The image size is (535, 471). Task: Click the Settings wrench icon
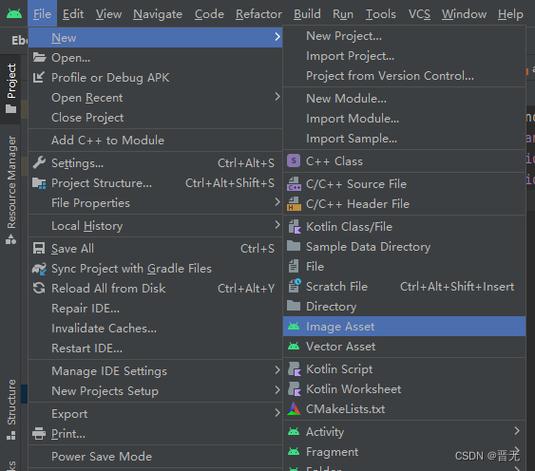coord(39,163)
